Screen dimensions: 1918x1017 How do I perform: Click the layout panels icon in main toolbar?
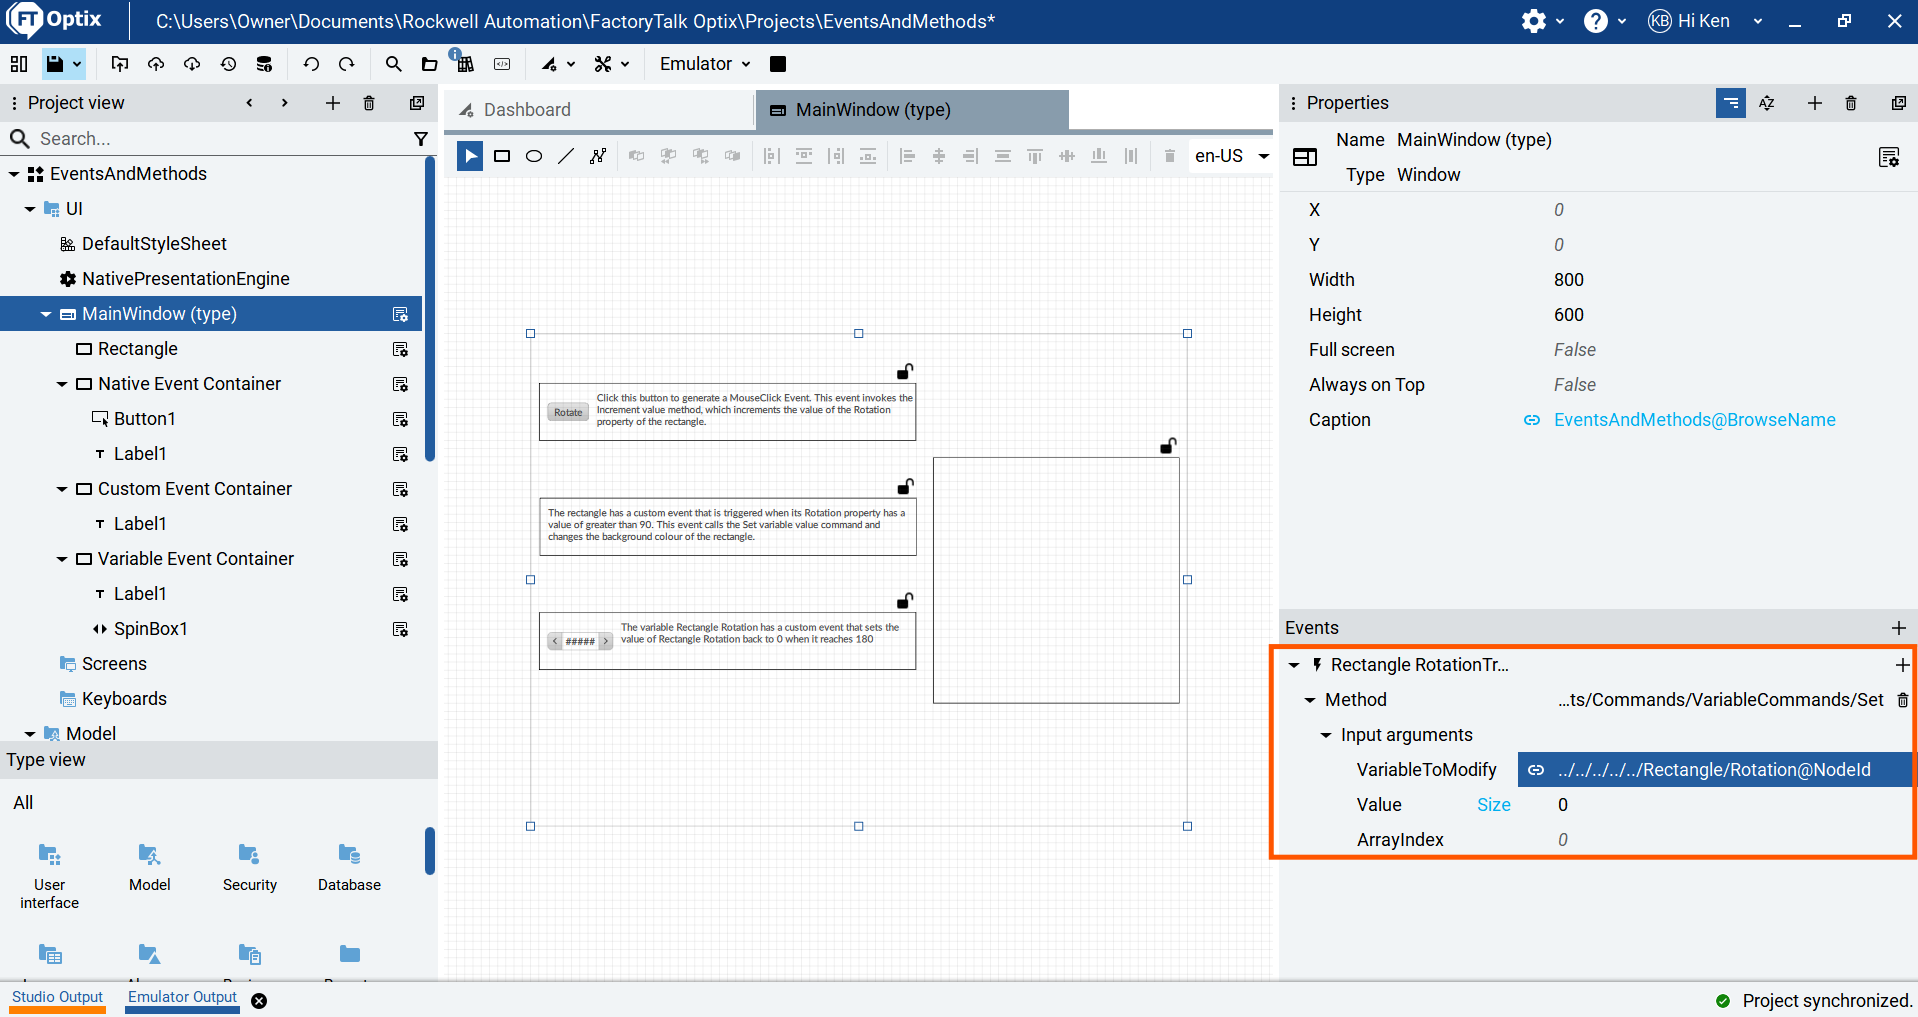(18, 64)
